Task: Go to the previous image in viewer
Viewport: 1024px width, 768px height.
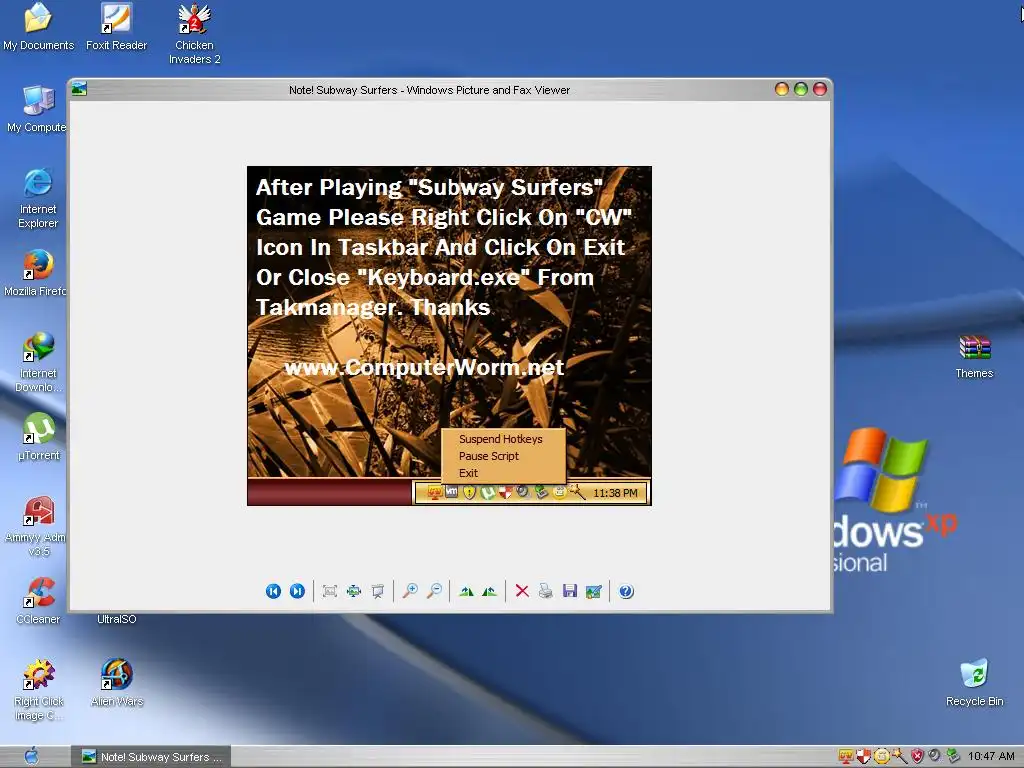Action: coord(273,592)
